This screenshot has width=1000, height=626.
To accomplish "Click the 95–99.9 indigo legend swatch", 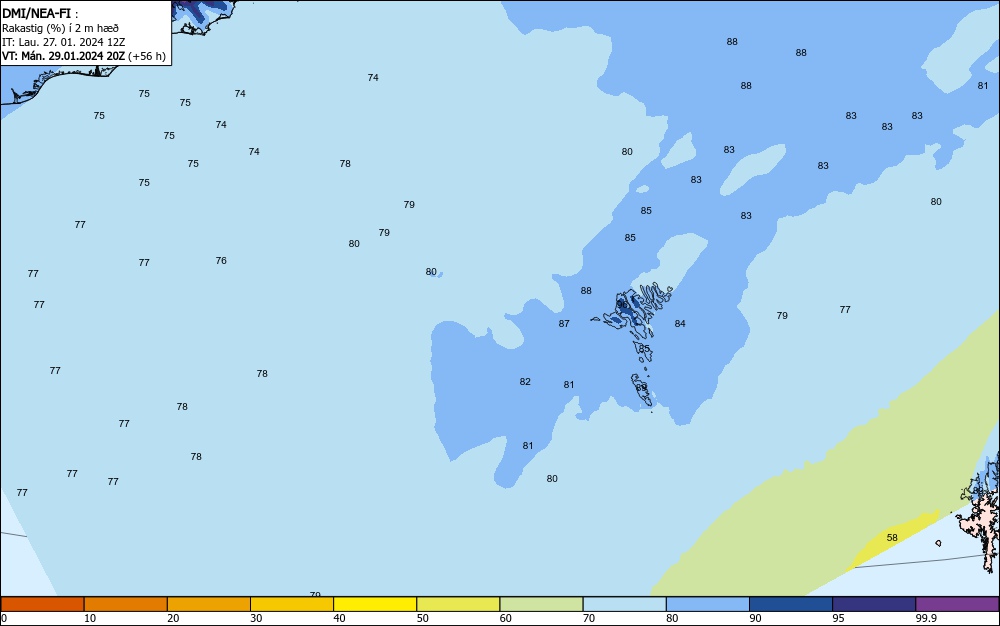I will pos(874,604).
